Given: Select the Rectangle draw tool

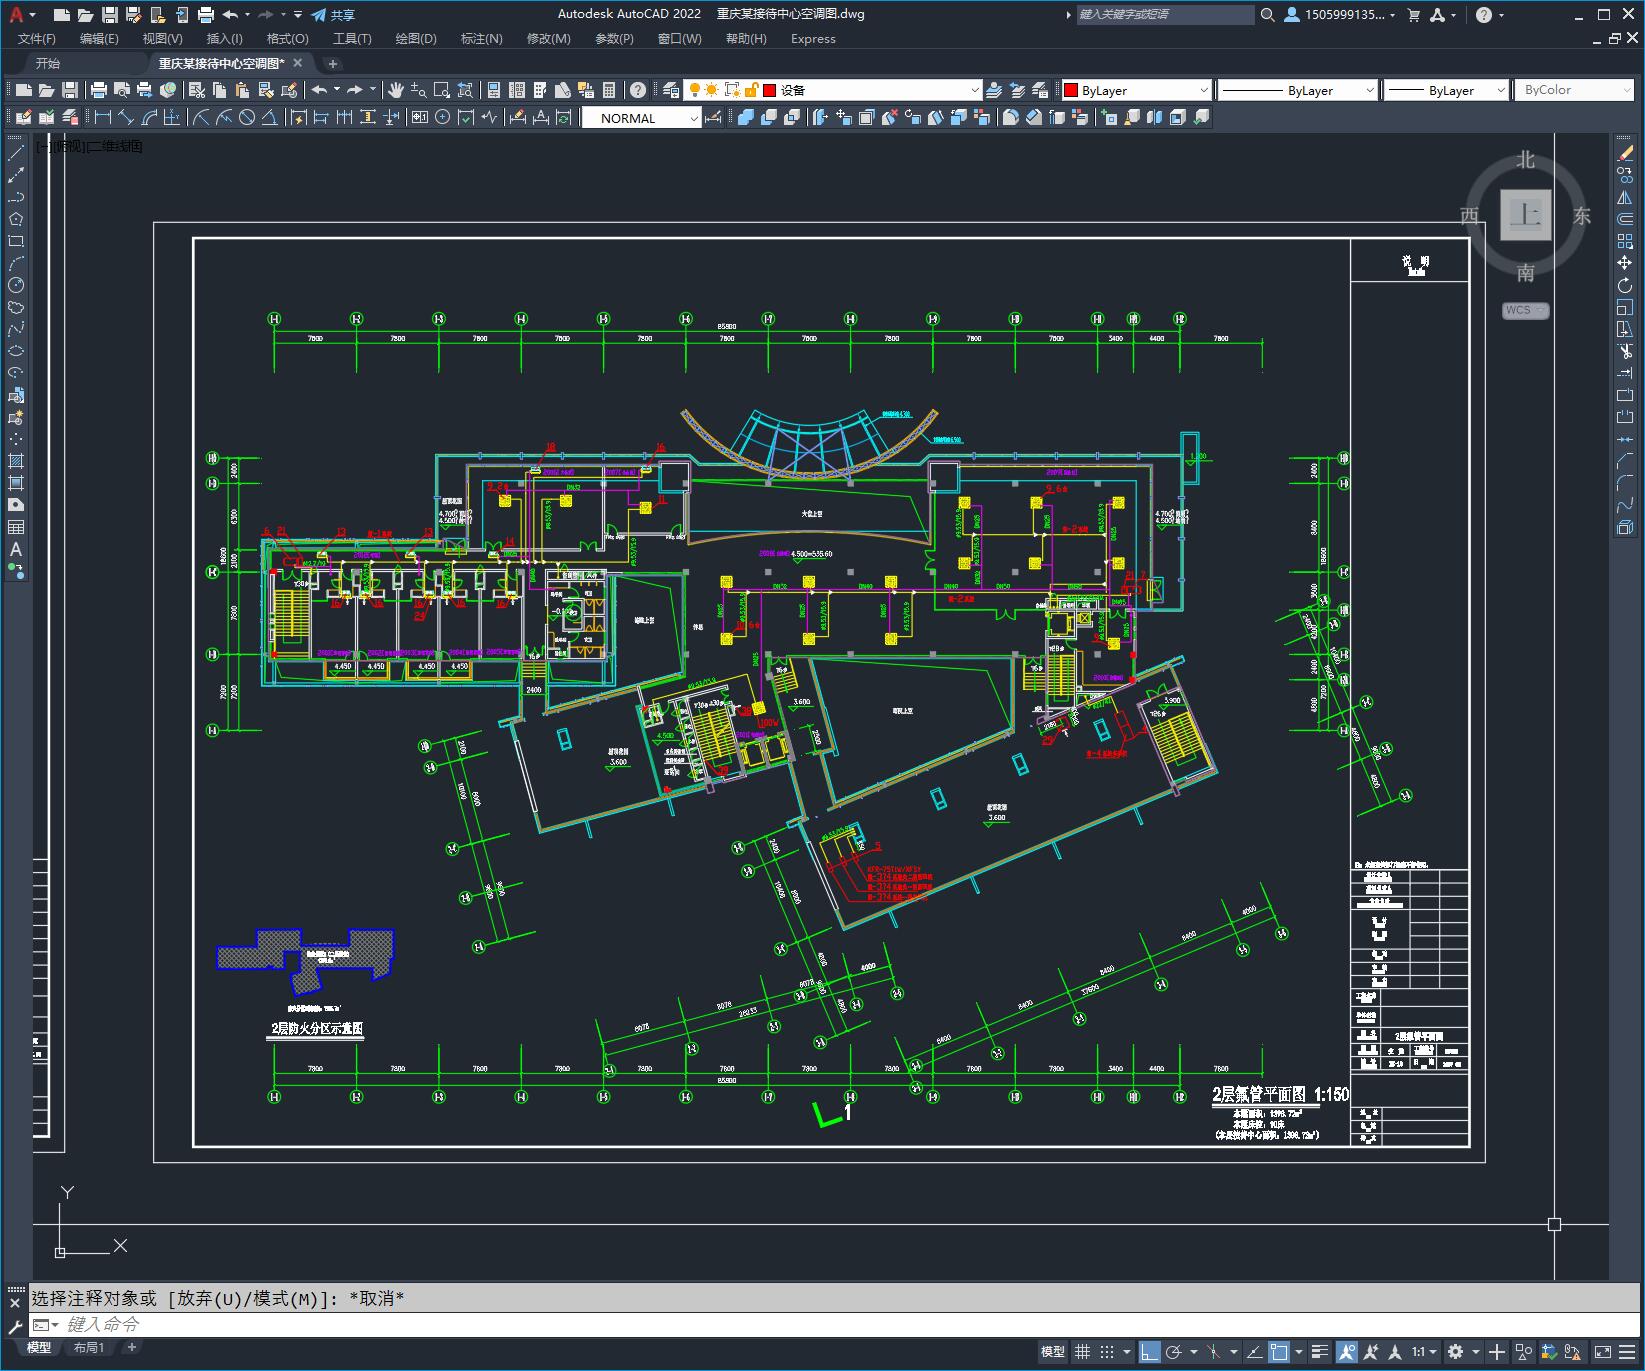Looking at the screenshot, I should [x=16, y=241].
